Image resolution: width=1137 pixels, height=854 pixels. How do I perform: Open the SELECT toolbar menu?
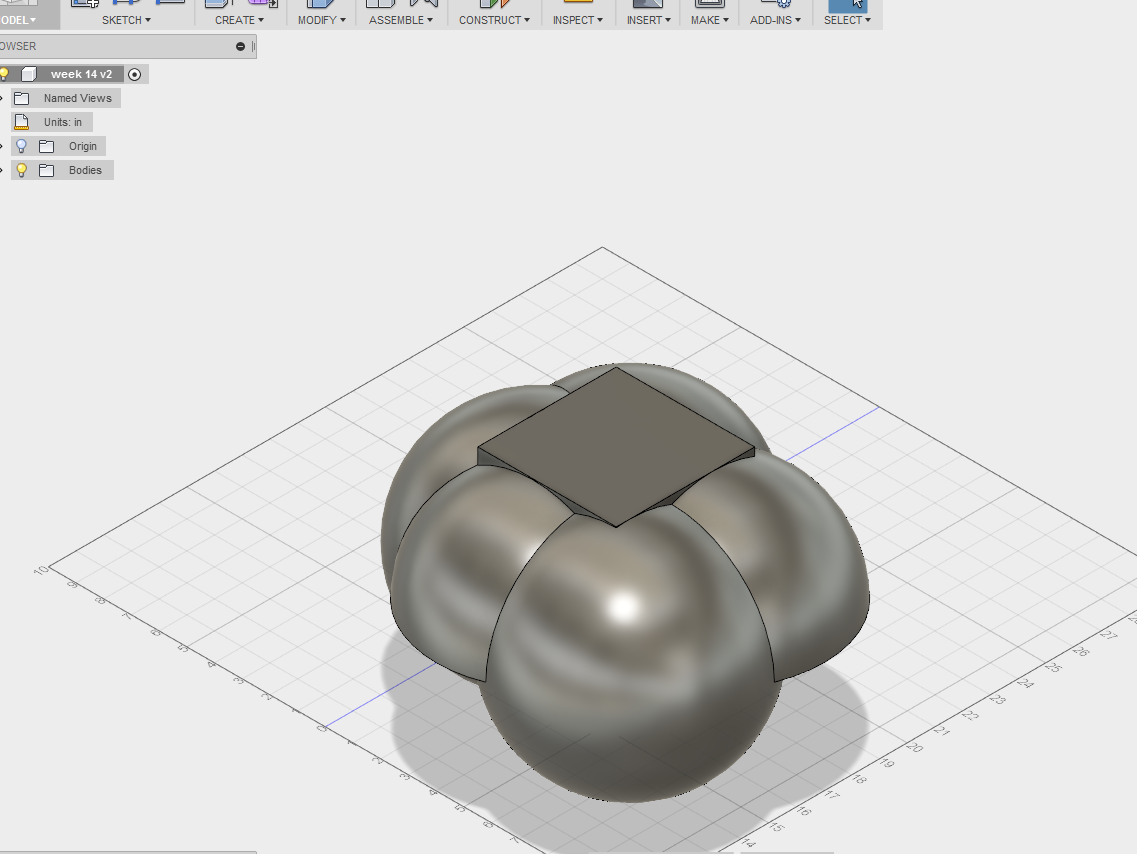847,20
